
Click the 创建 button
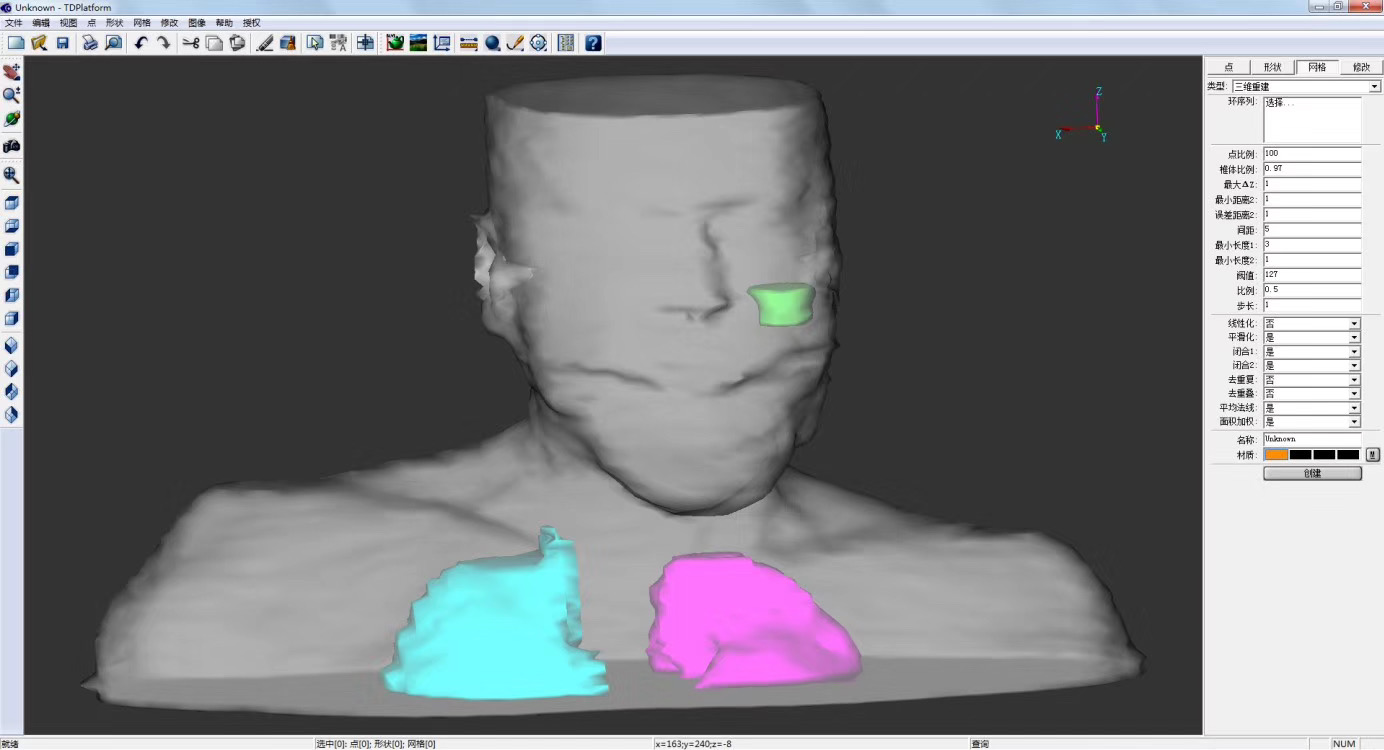[1312, 473]
